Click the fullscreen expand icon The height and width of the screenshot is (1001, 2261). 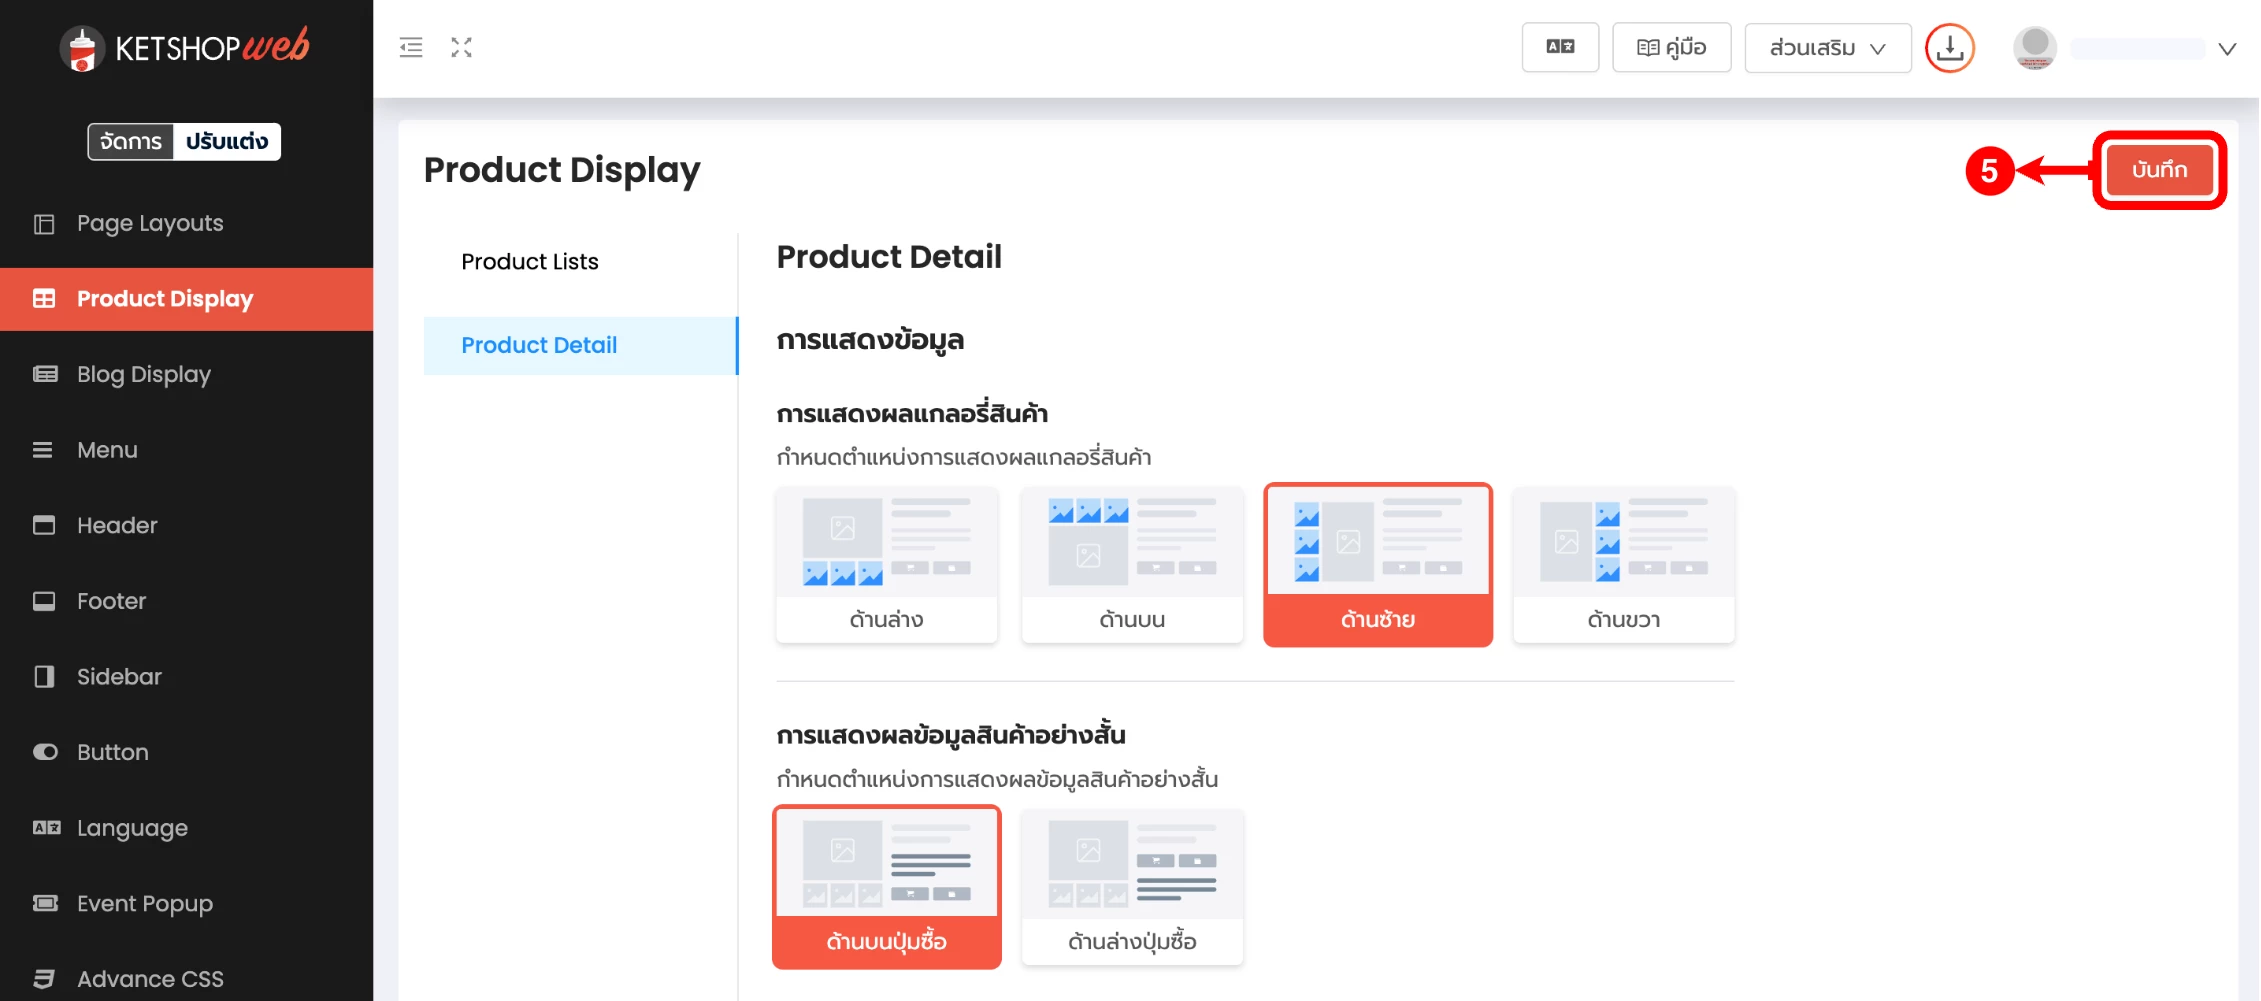[461, 47]
